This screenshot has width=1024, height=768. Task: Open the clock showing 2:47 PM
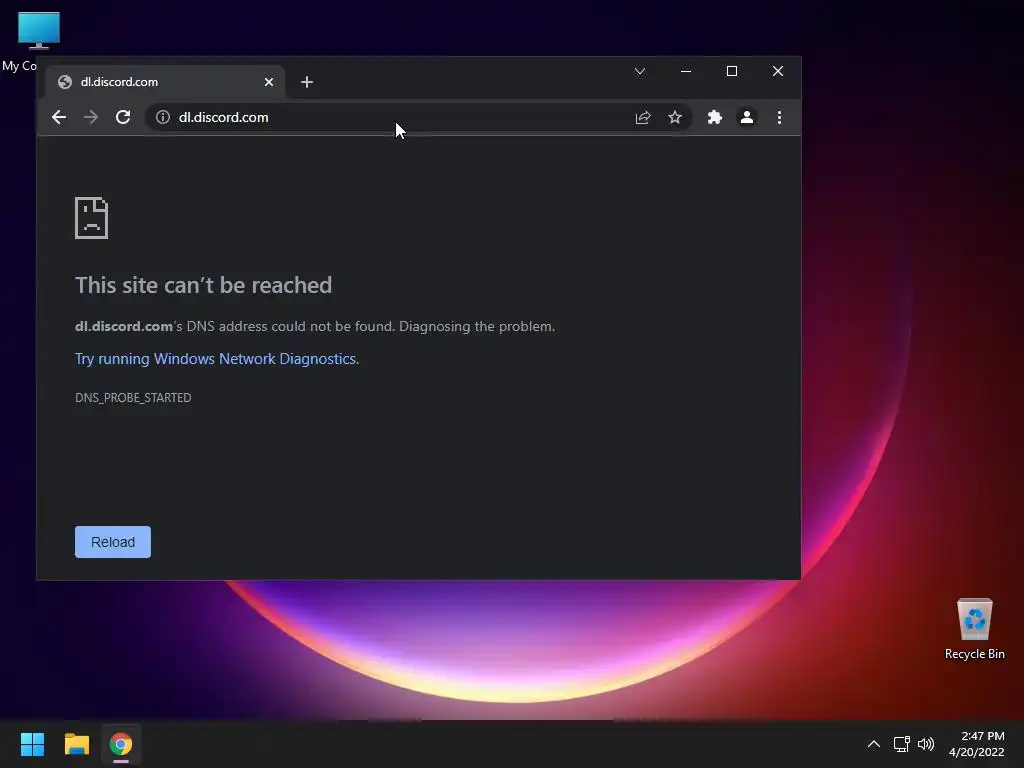pos(976,744)
